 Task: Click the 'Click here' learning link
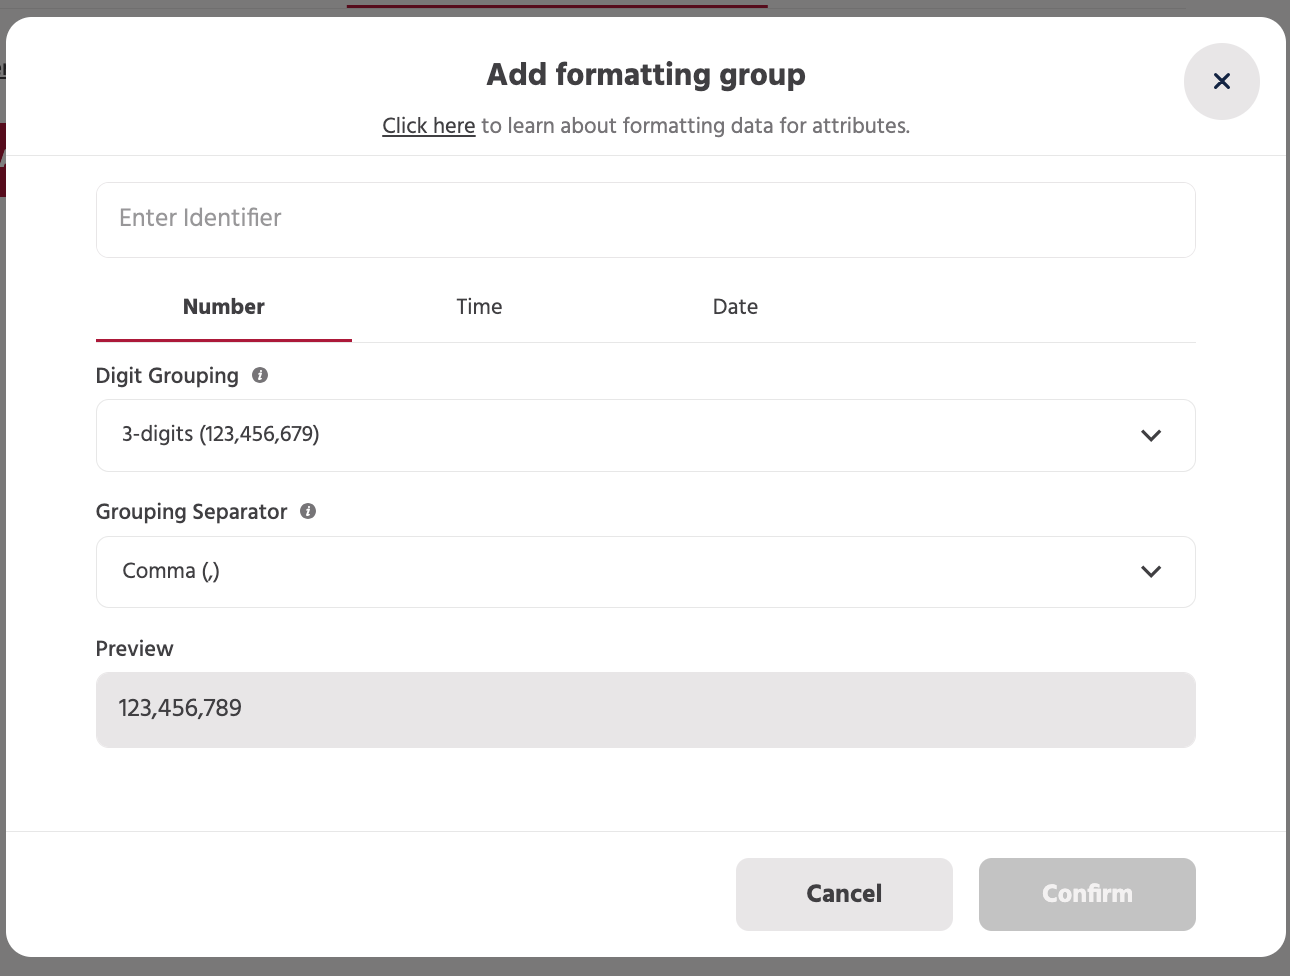[428, 125]
